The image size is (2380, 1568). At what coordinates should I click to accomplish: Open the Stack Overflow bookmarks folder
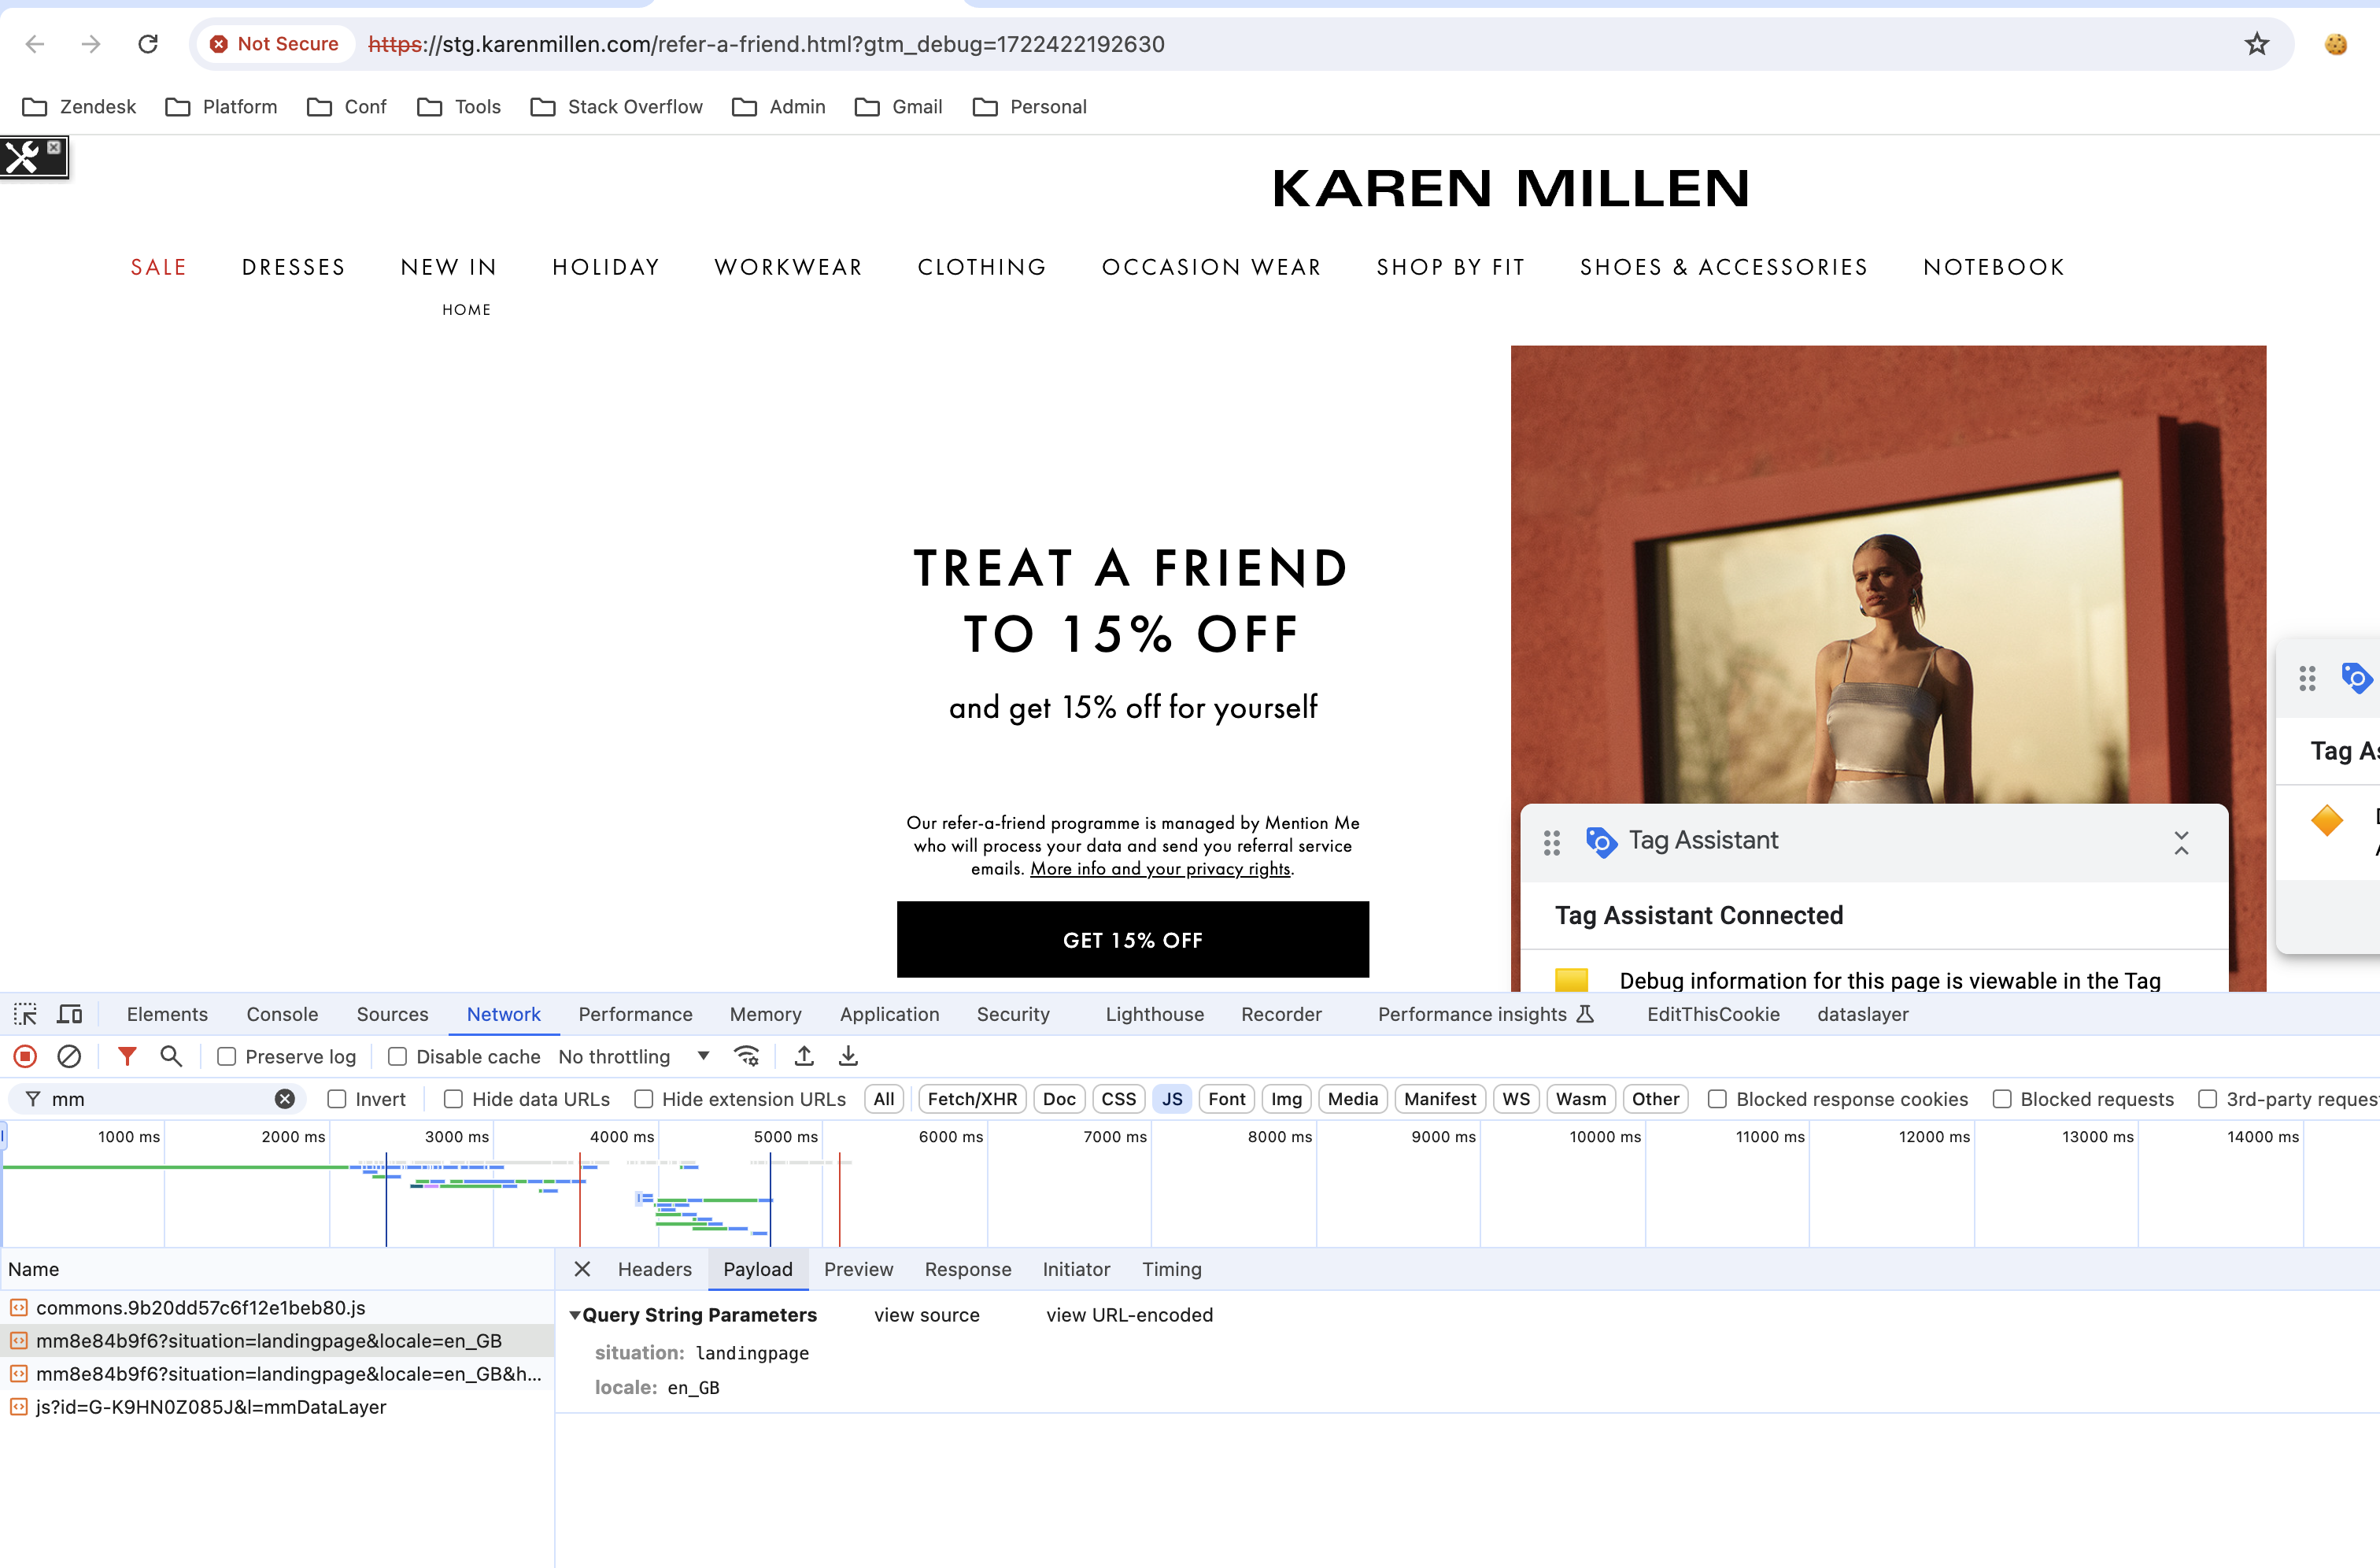coord(616,107)
